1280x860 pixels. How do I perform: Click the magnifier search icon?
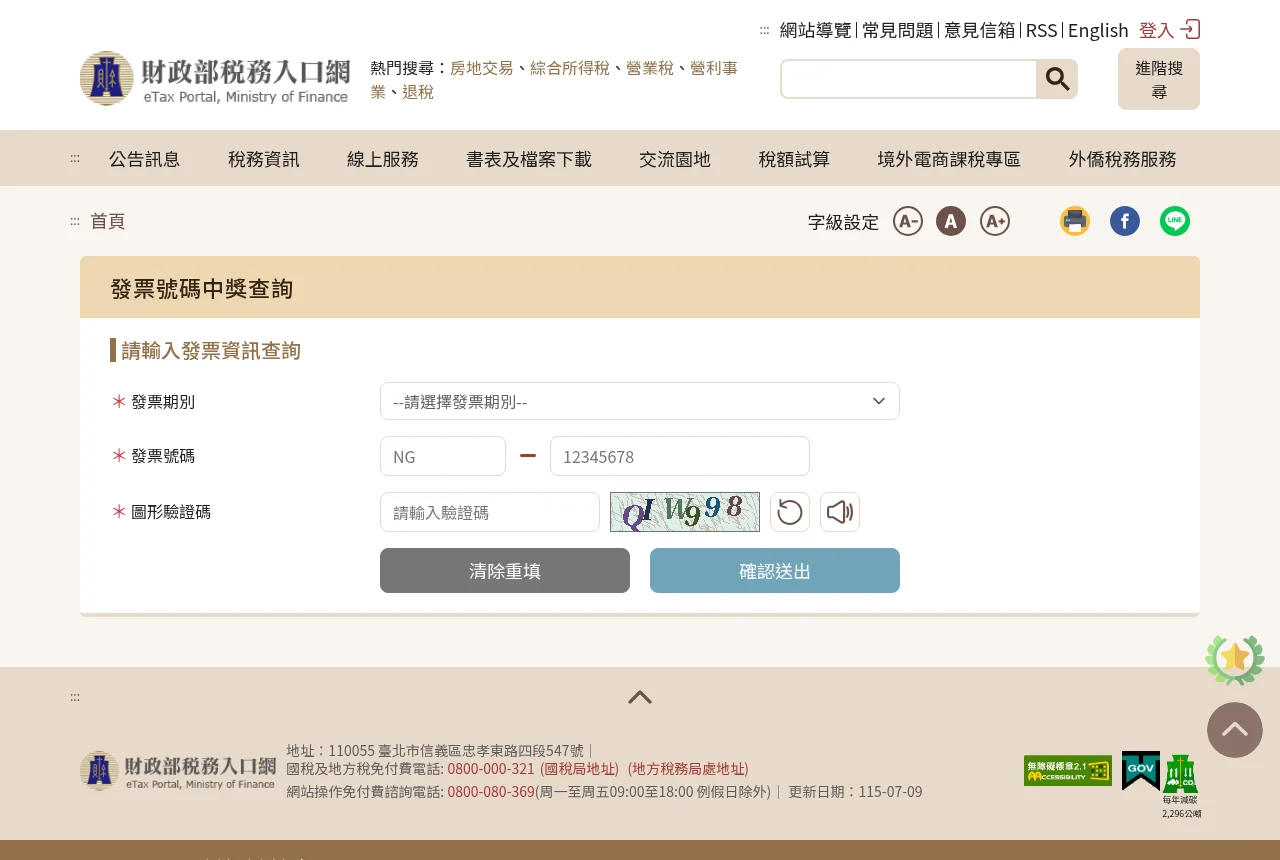1057,79
